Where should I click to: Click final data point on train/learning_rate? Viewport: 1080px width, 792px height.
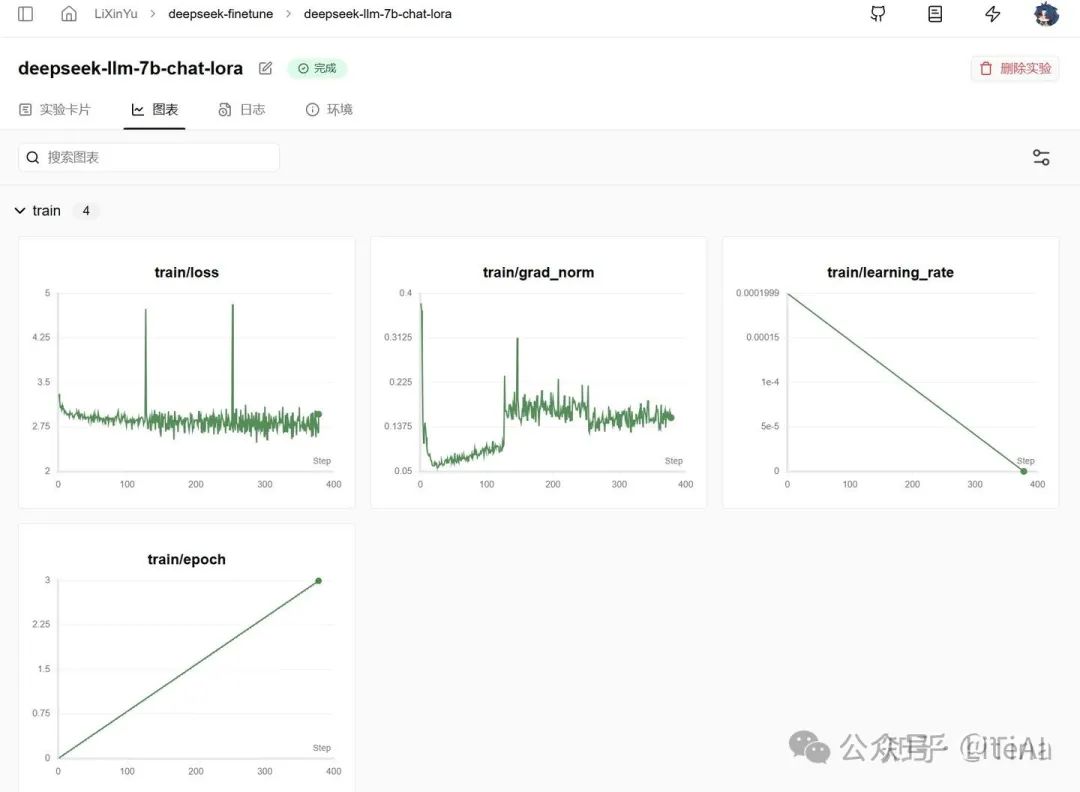1024,471
